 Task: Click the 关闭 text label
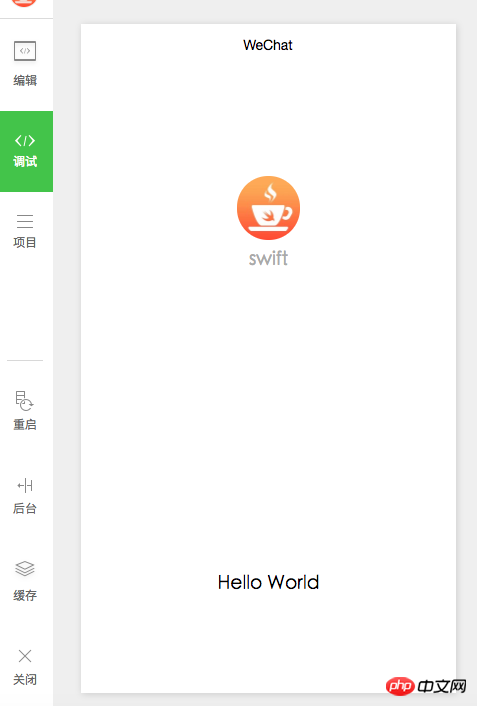[x=25, y=679]
